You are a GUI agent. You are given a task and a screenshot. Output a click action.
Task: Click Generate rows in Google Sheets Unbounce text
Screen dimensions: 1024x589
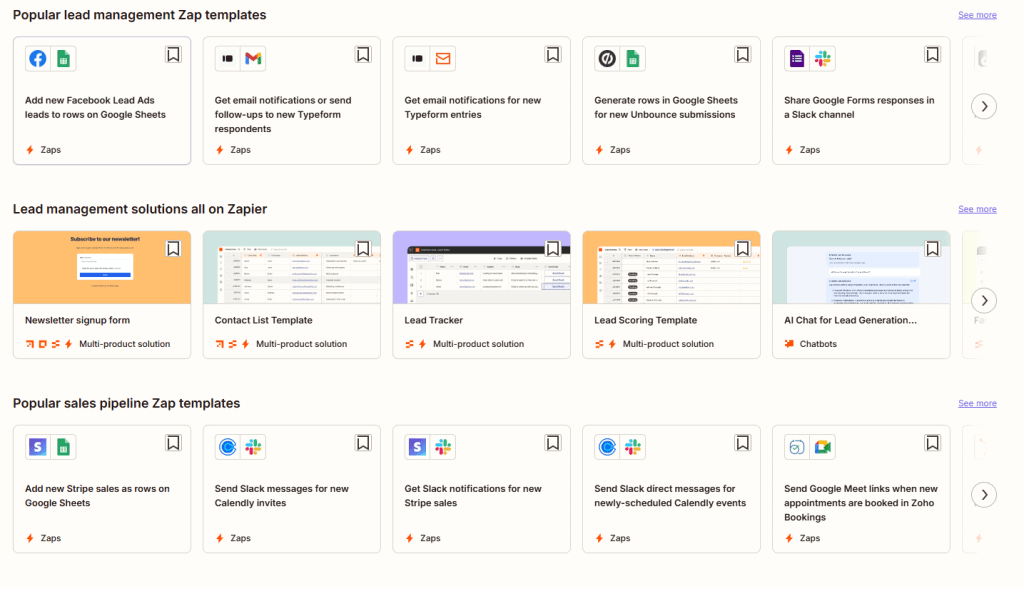pos(666,107)
